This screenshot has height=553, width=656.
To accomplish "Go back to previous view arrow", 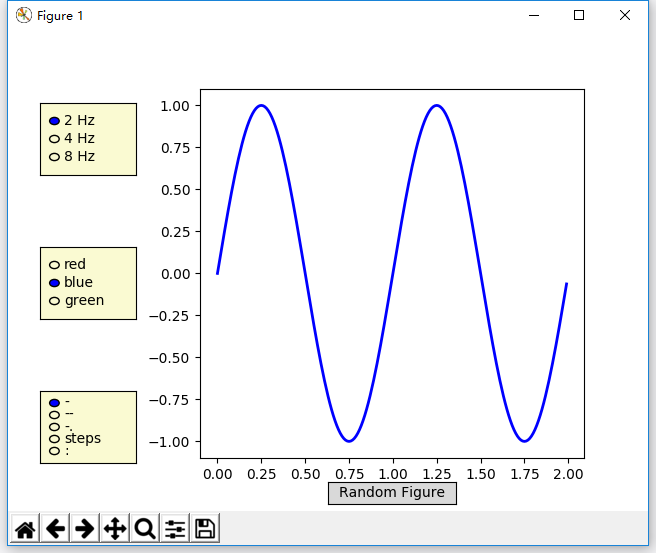I will pos(55,529).
